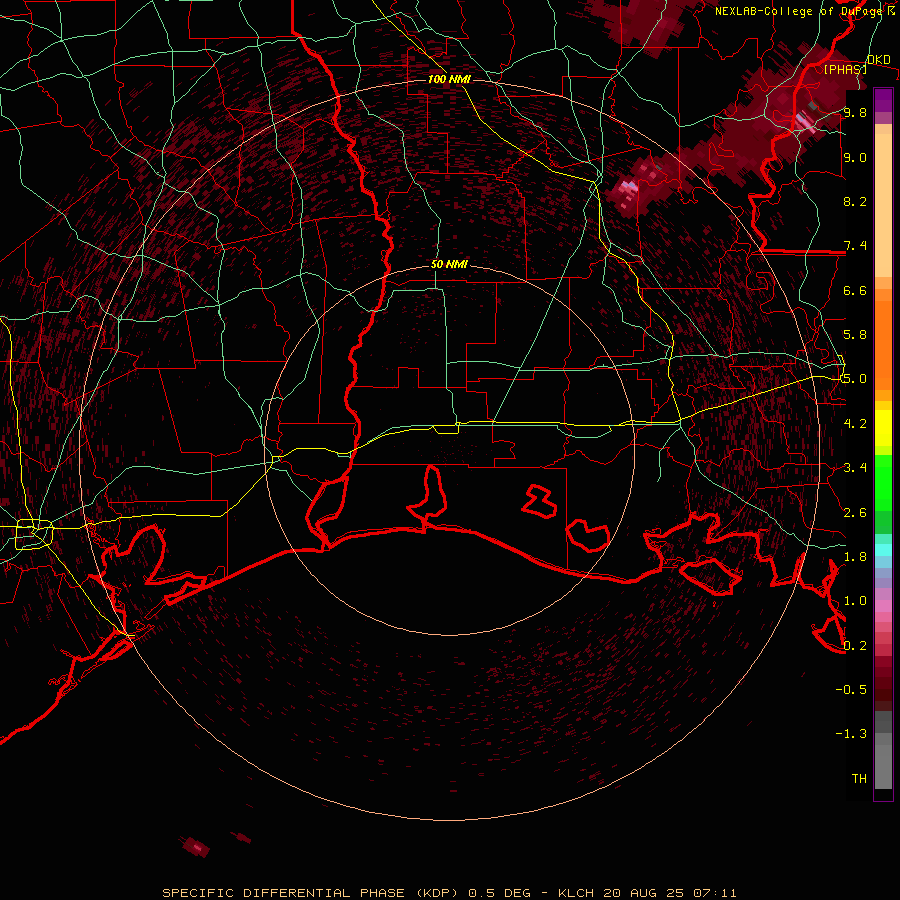The width and height of the screenshot is (900, 900).
Task: Click the 100 NMI range ring label
Action: point(449,79)
